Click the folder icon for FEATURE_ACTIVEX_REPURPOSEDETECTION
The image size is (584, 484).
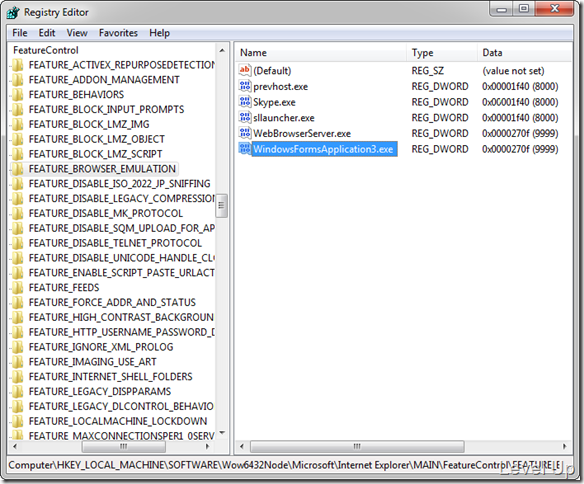click(17, 65)
